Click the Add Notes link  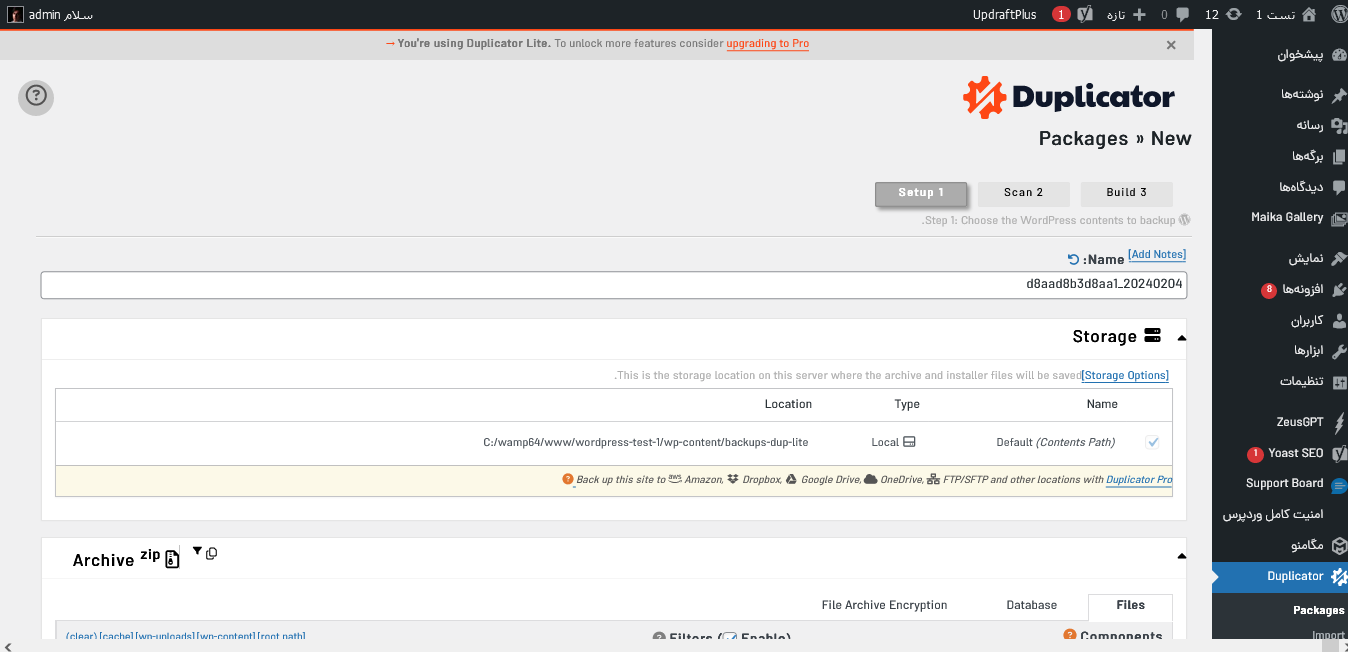pyautogui.click(x=1157, y=255)
